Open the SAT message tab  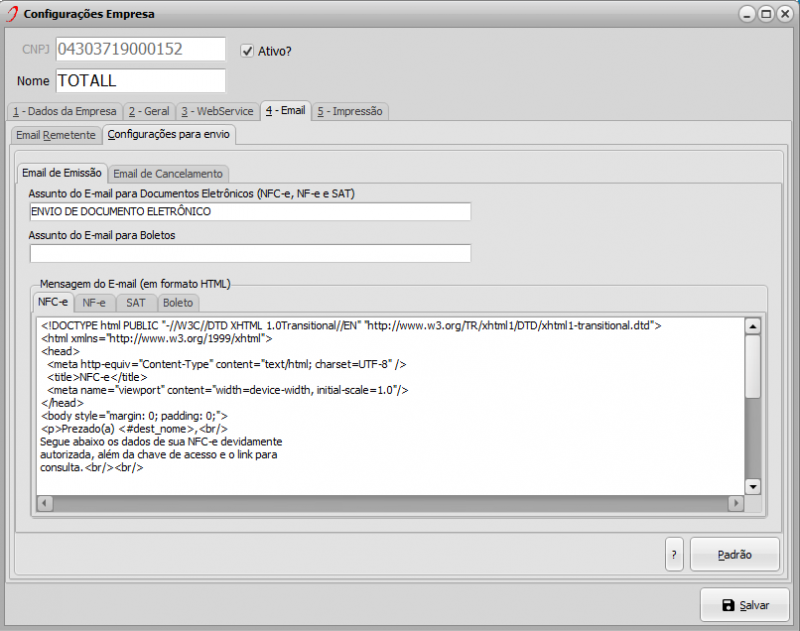click(x=136, y=302)
